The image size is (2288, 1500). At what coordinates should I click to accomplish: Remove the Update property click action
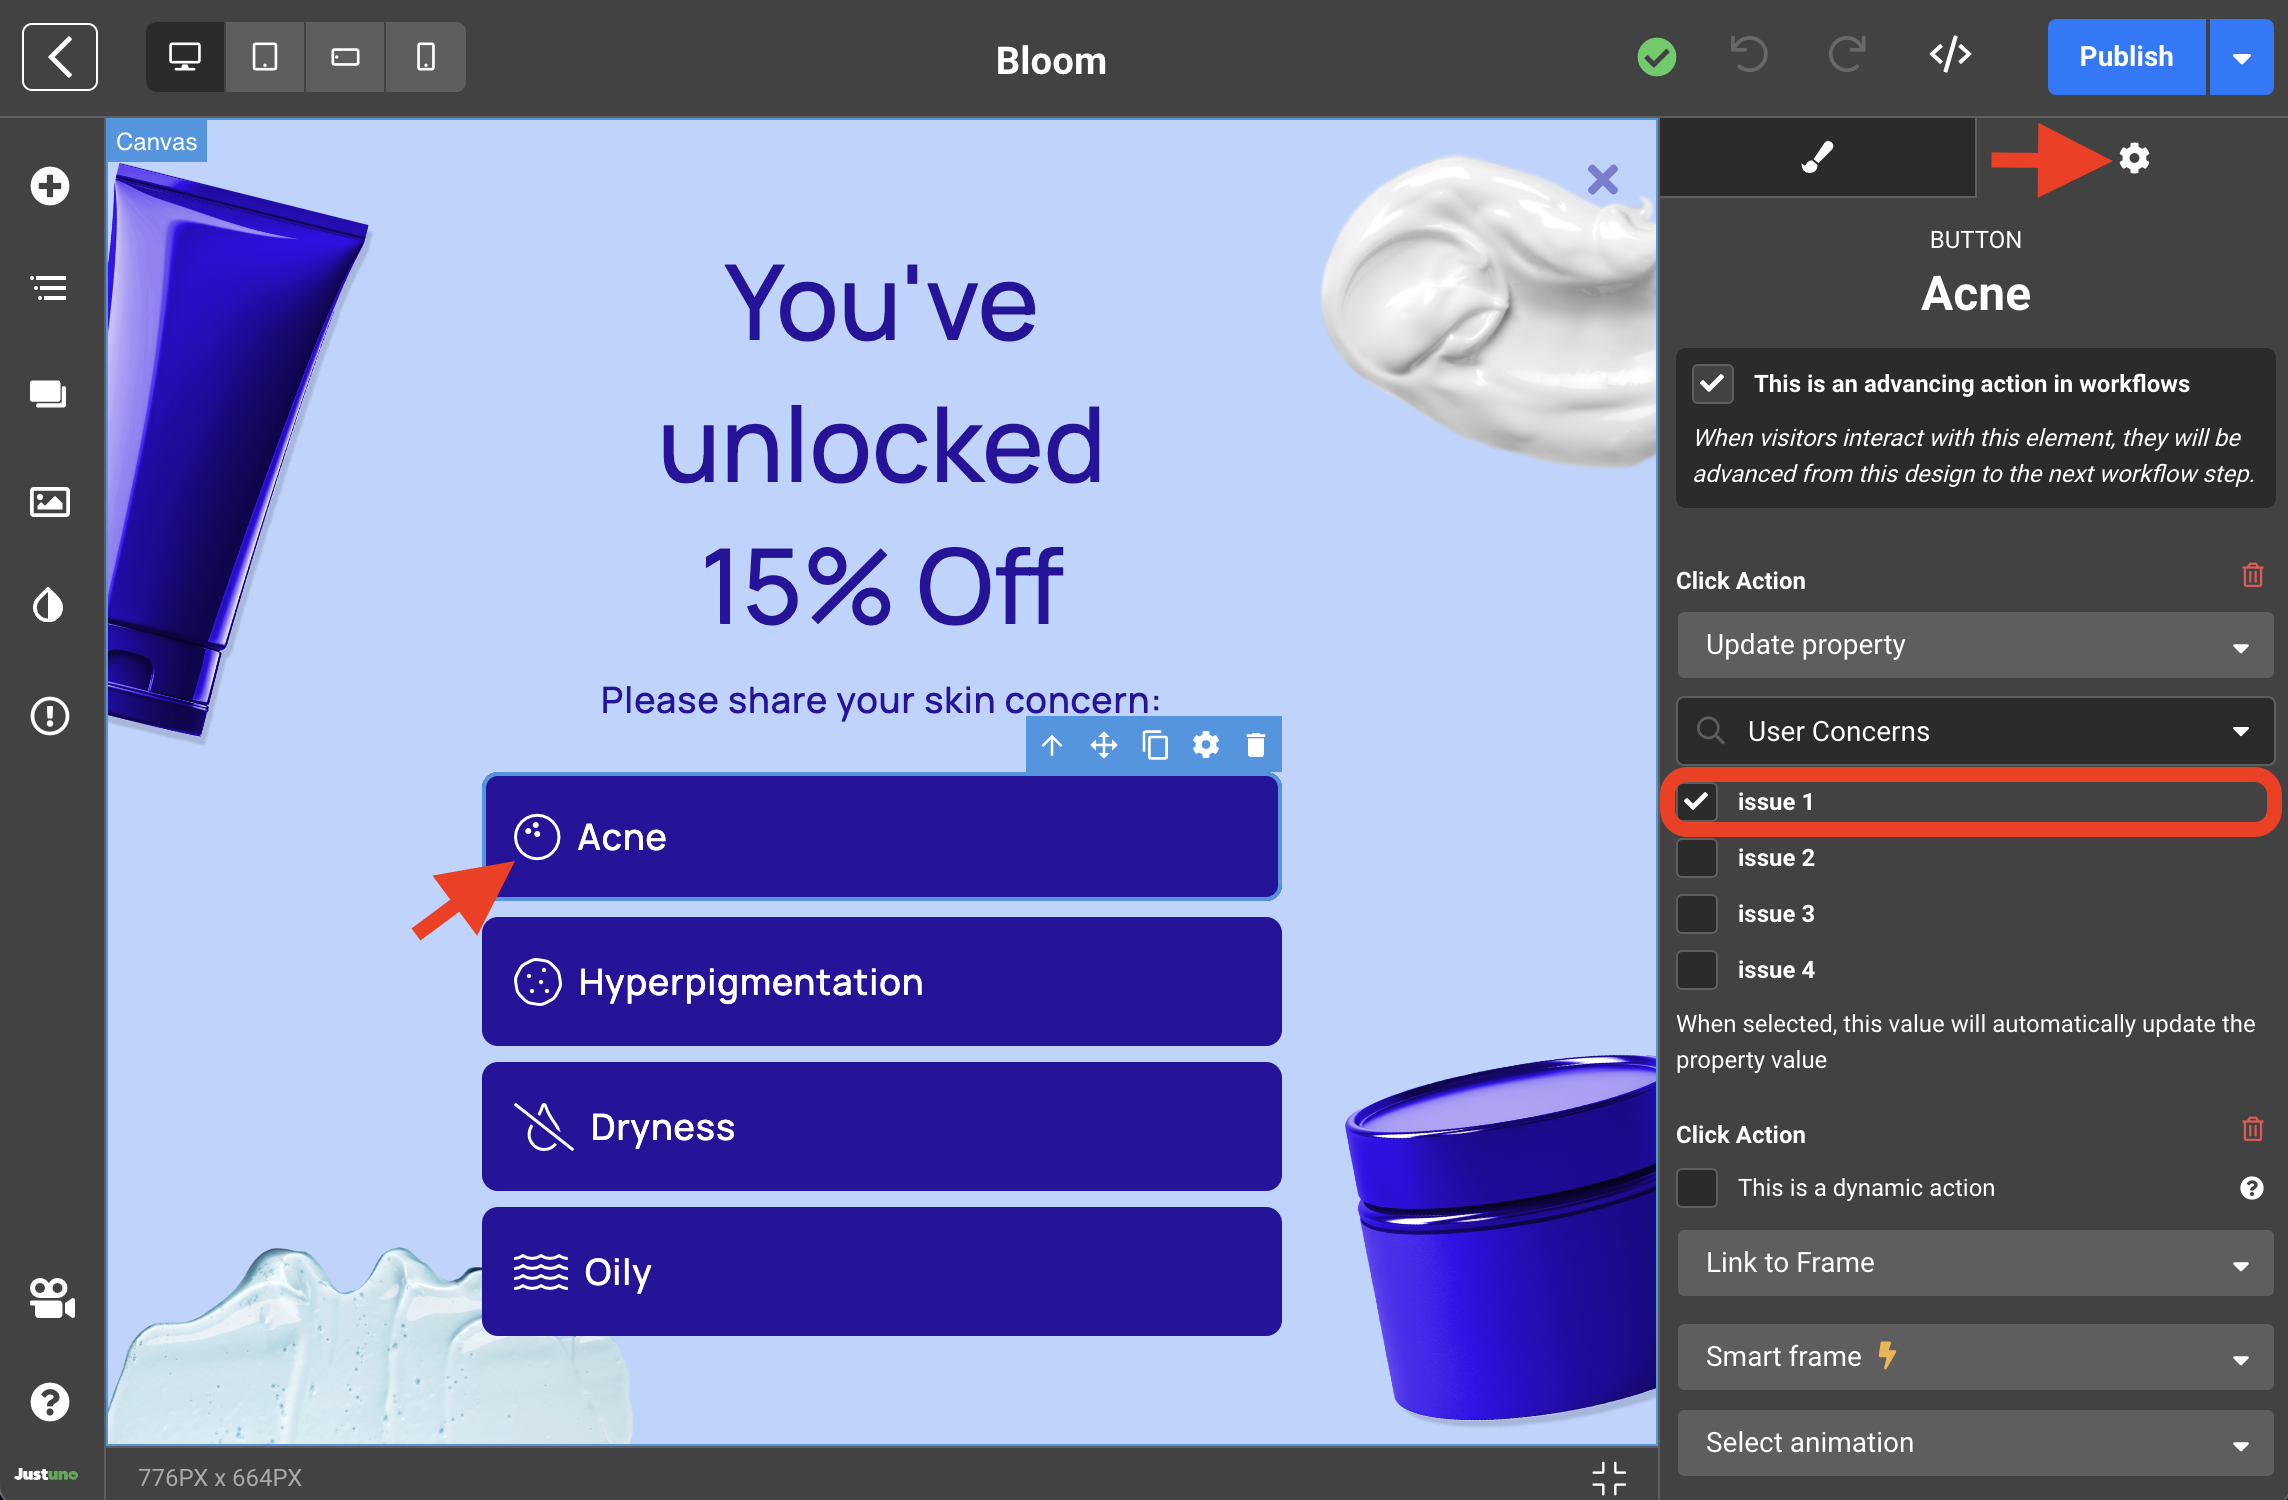pos(2252,576)
